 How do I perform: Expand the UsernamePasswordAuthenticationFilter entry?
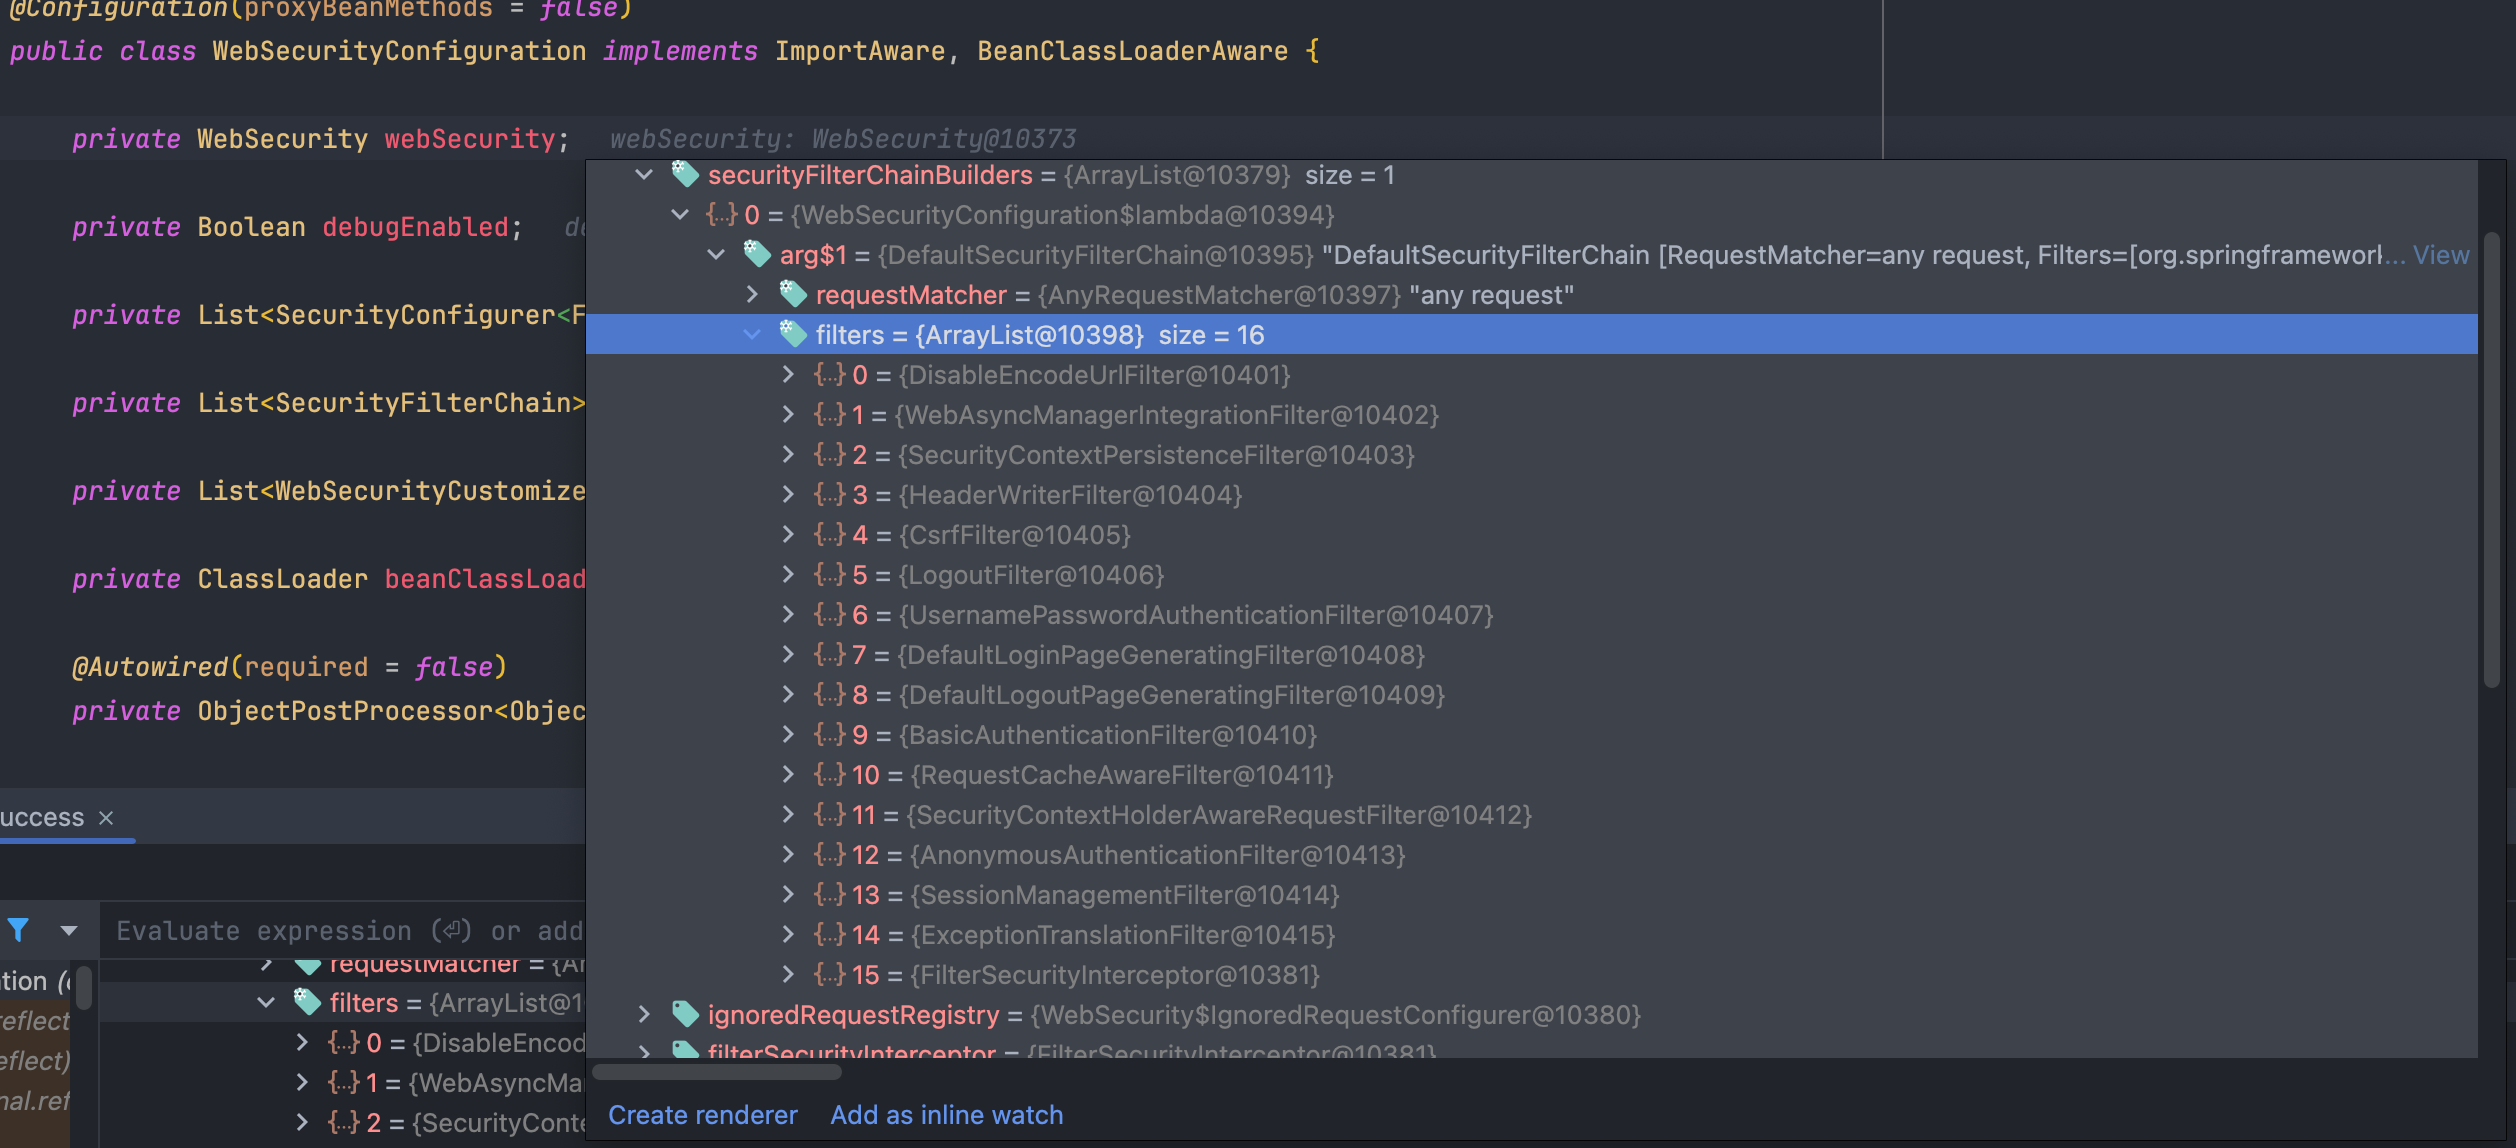[x=789, y=615]
